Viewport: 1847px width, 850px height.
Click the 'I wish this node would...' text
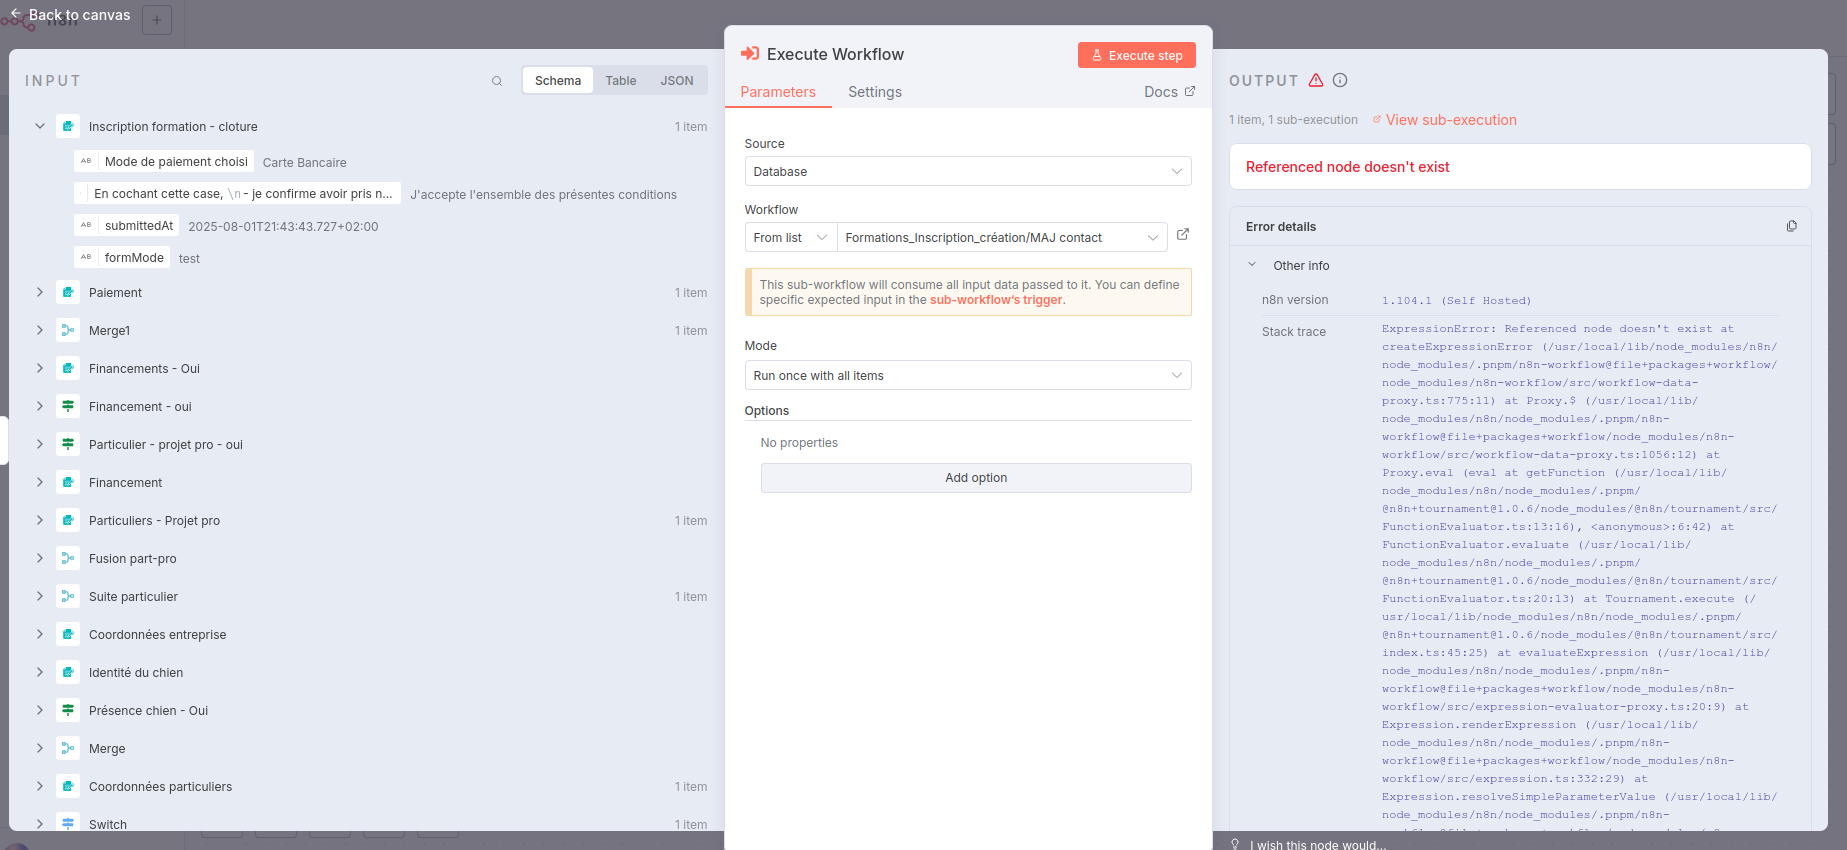click(x=1318, y=845)
